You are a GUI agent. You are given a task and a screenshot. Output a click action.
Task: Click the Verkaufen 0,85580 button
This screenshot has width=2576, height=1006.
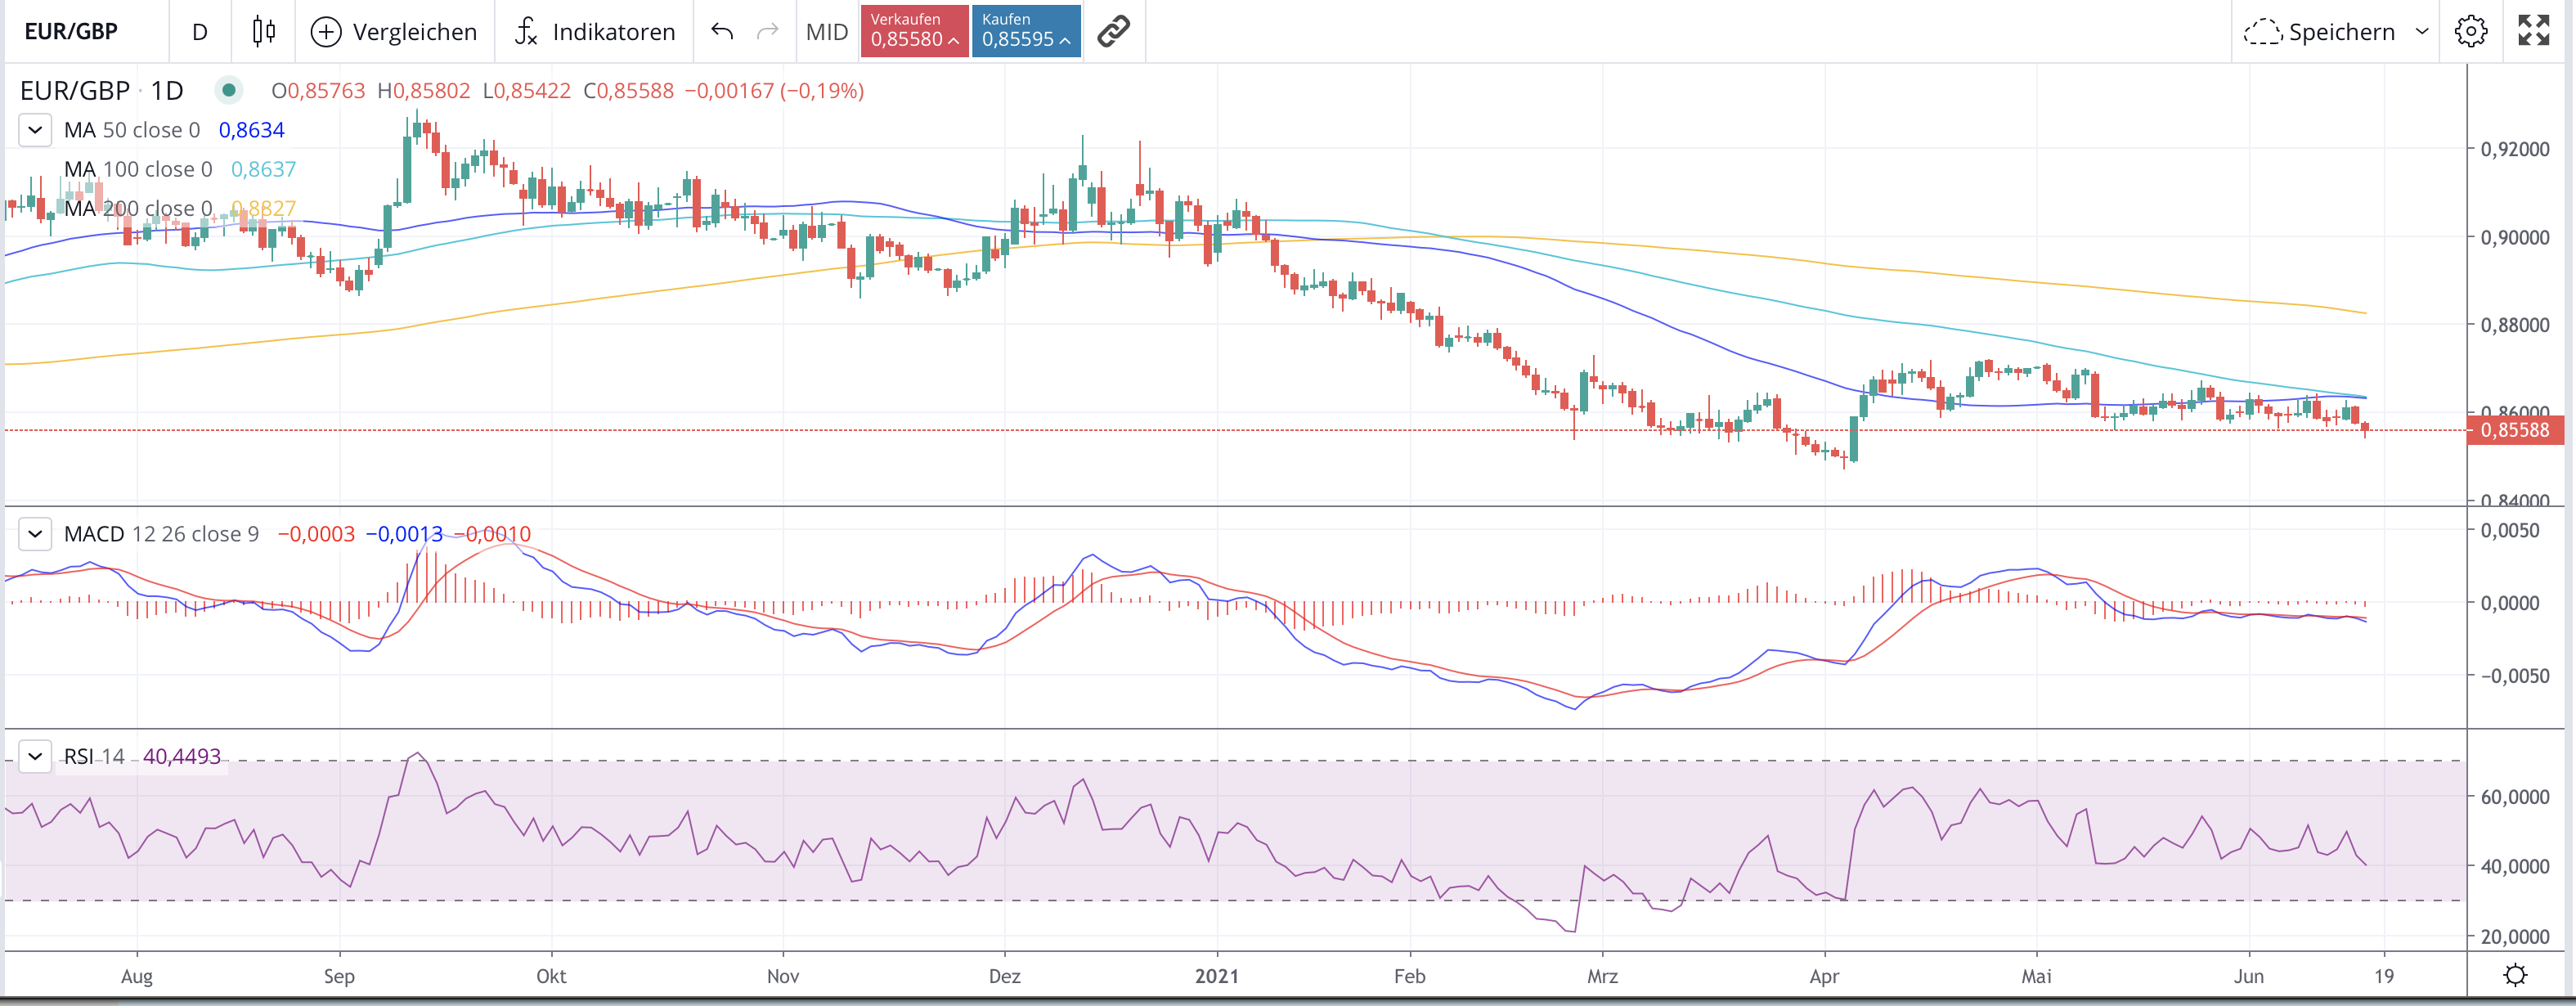coord(914,31)
